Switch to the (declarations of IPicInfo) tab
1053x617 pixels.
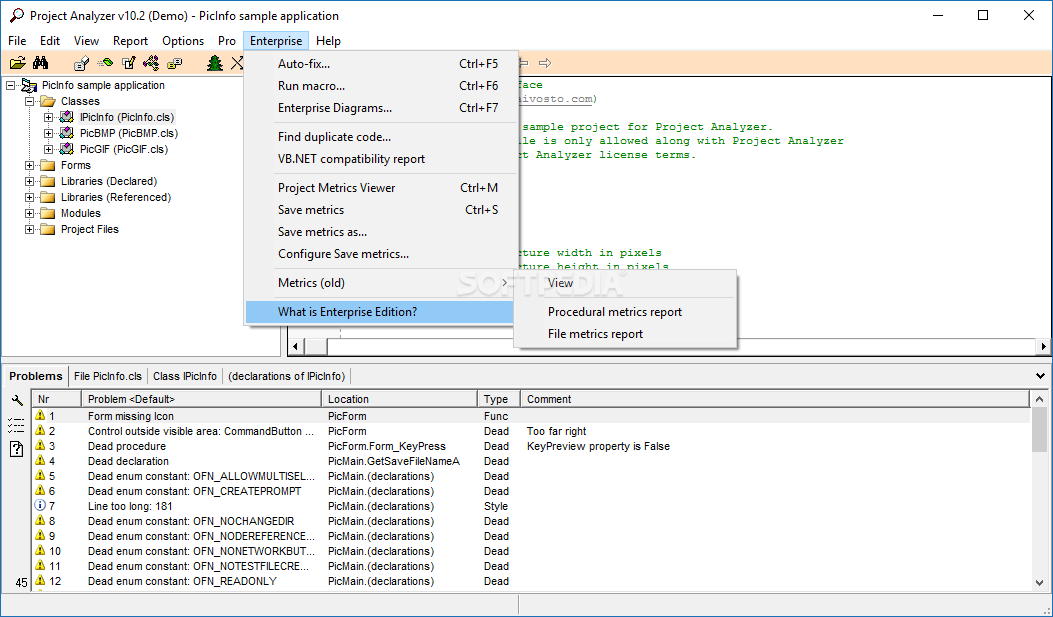pos(287,377)
